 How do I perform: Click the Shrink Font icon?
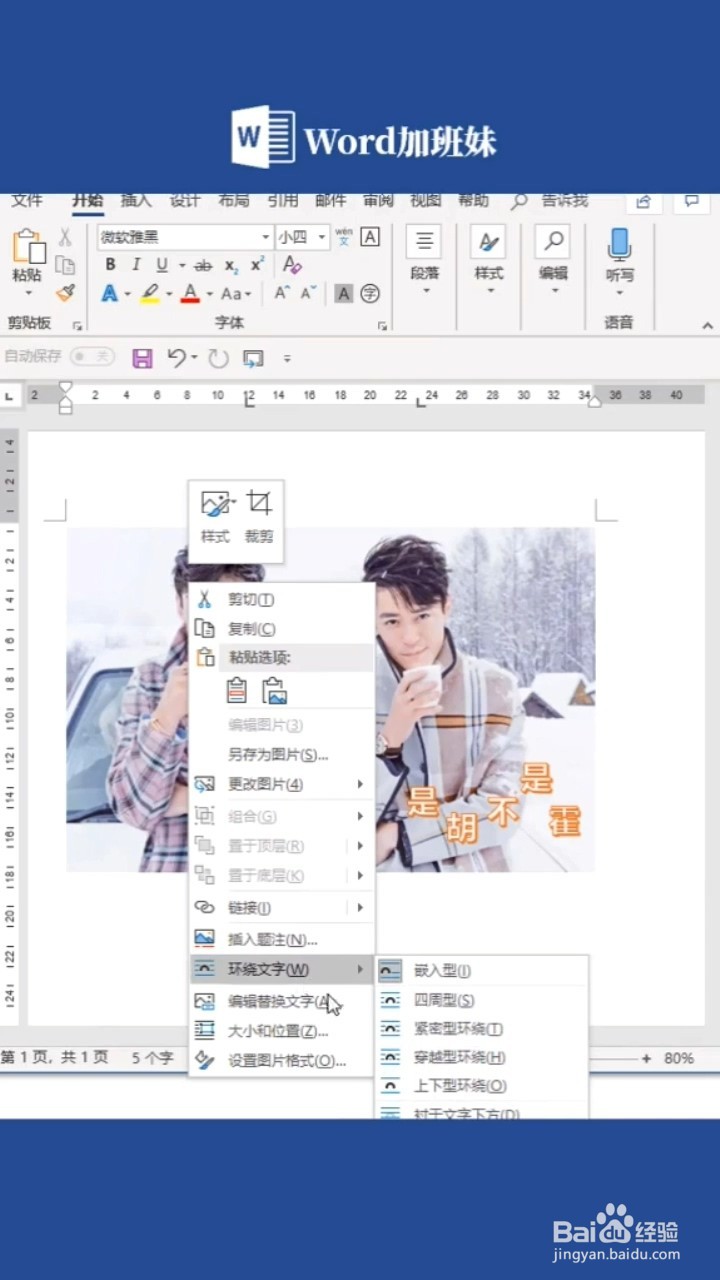click(308, 293)
